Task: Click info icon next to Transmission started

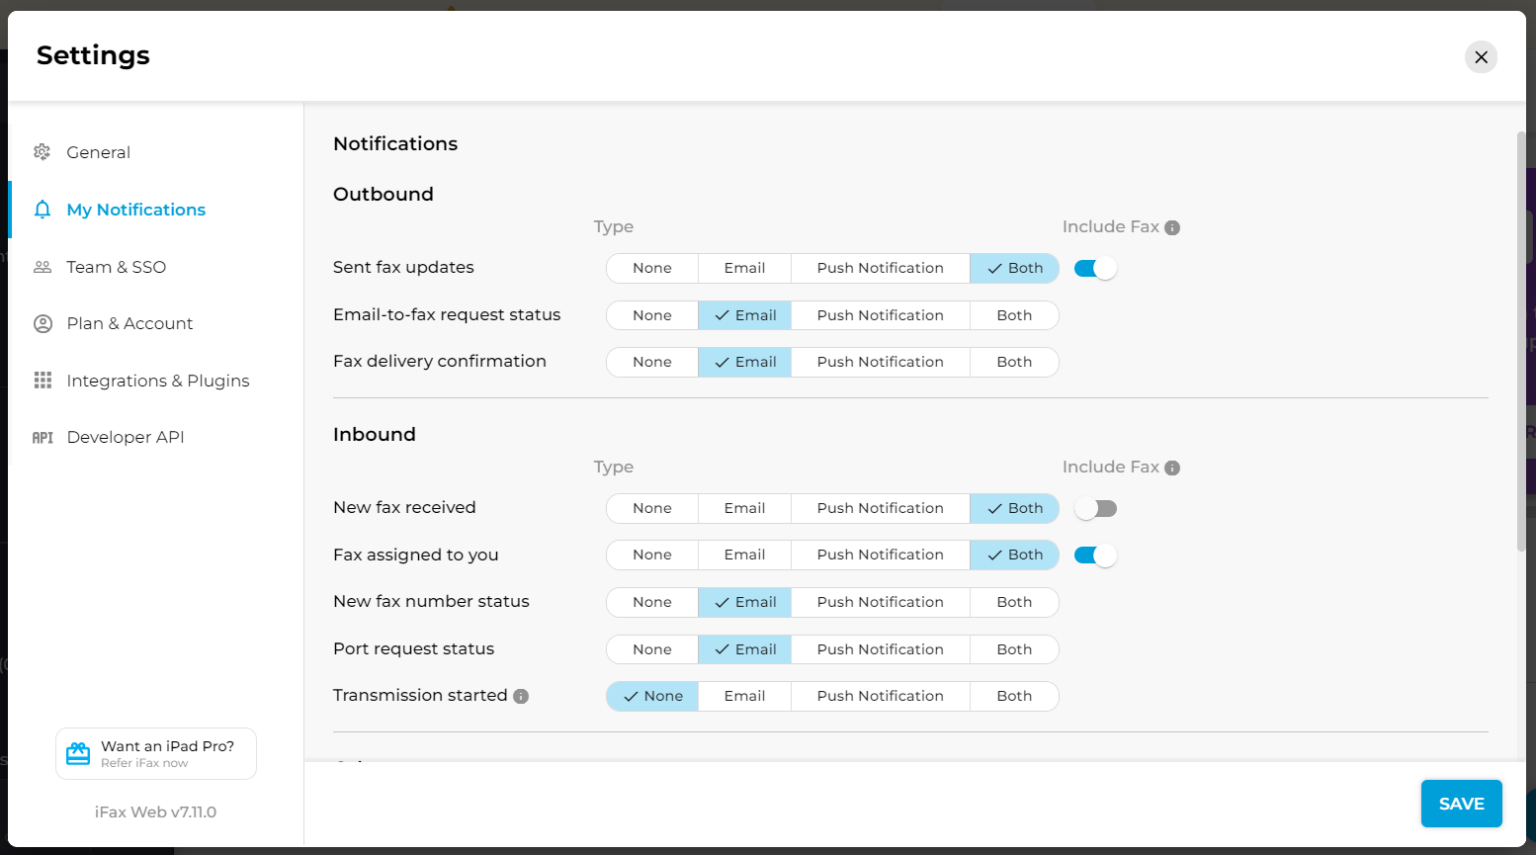Action: coord(521,697)
